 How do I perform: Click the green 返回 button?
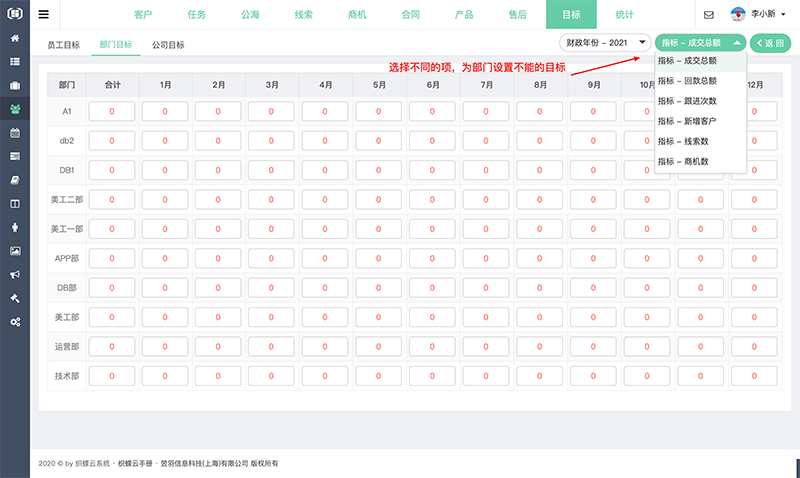point(770,43)
